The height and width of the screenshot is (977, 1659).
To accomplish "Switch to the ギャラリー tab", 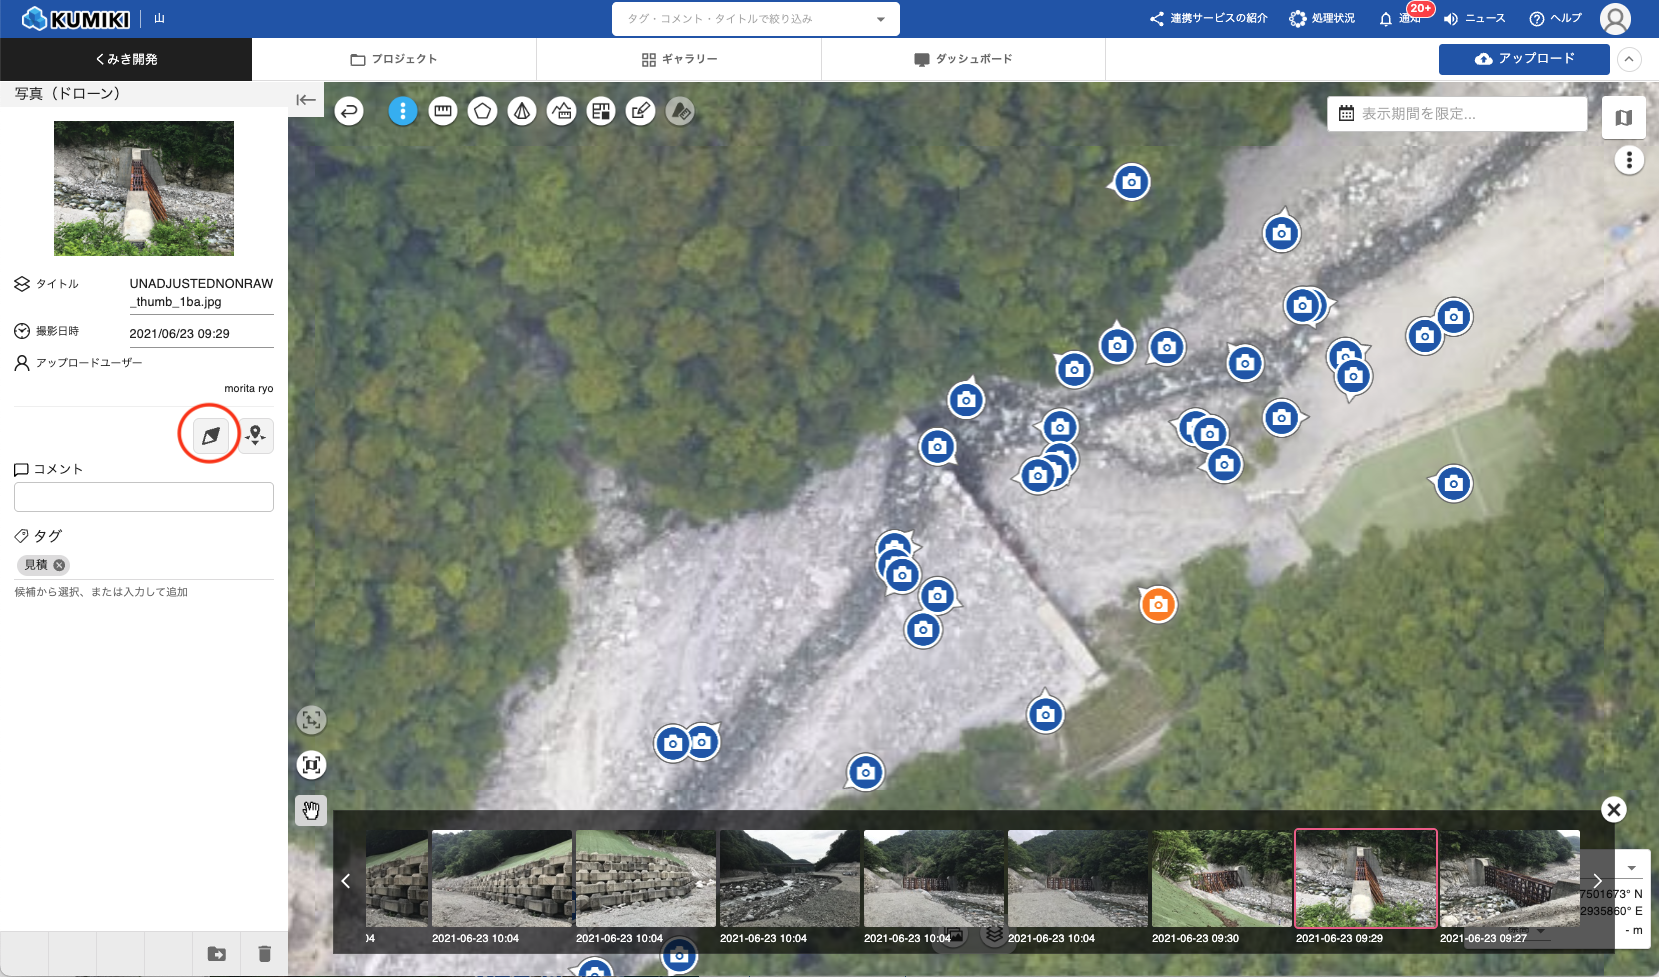I will [679, 59].
